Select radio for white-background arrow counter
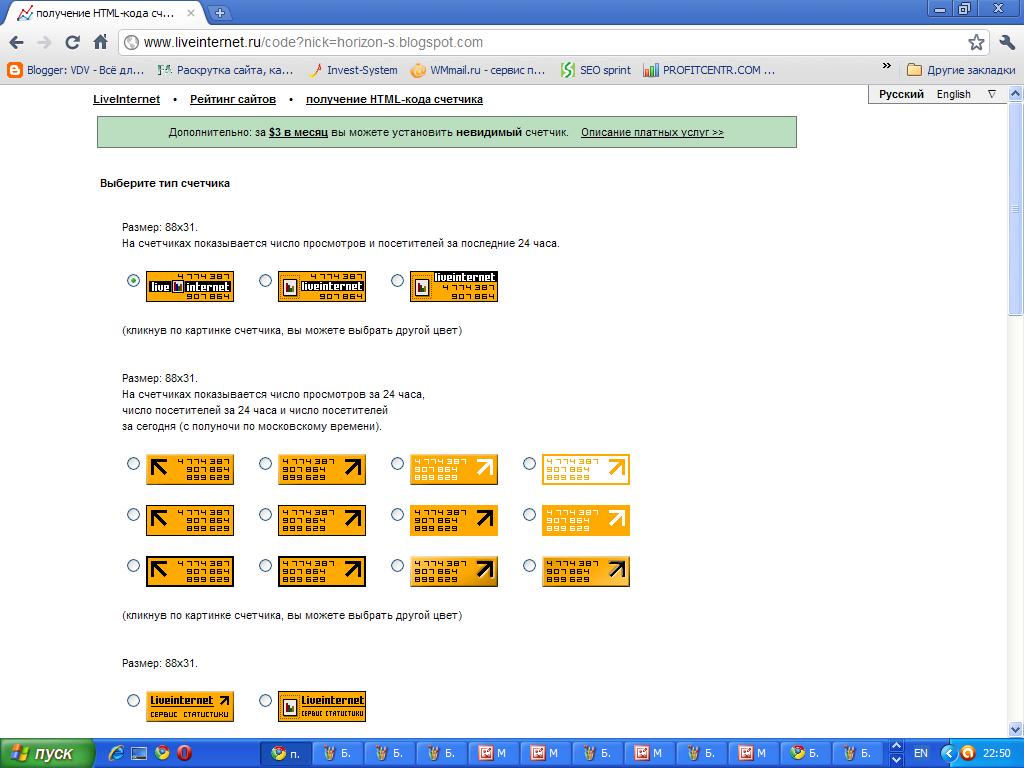The width and height of the screenshot is (1024, 768). click(529, 464)
